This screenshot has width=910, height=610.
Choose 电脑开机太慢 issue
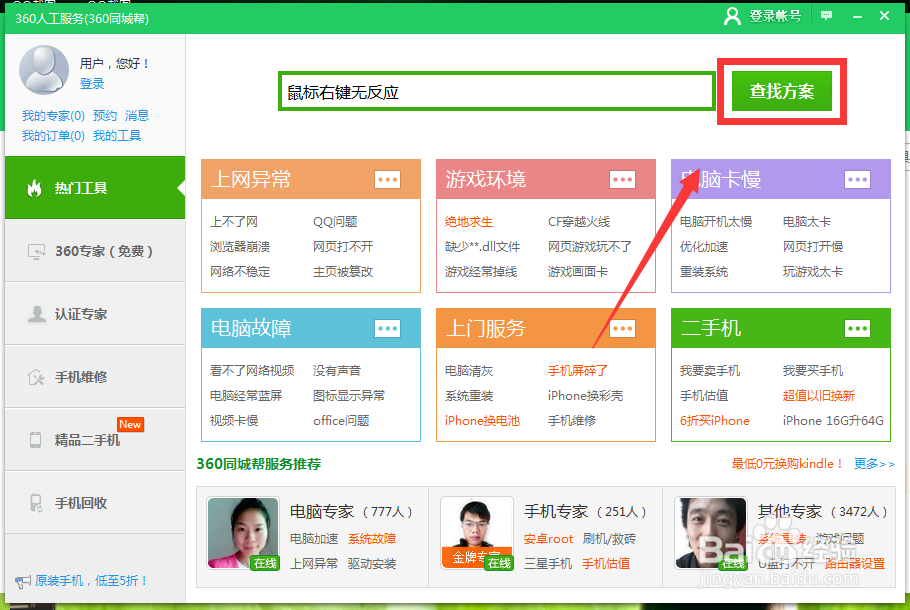(x=716, y=222)
